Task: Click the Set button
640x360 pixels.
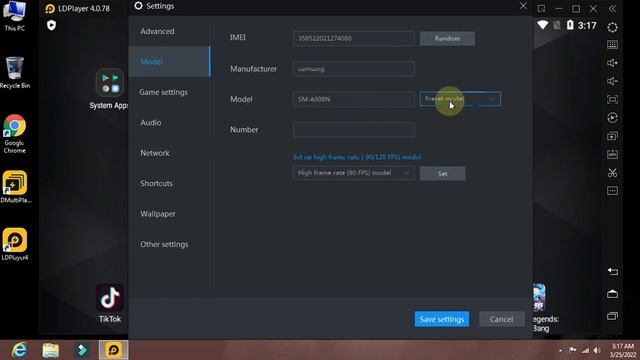Action: click(x=442, y=173)
